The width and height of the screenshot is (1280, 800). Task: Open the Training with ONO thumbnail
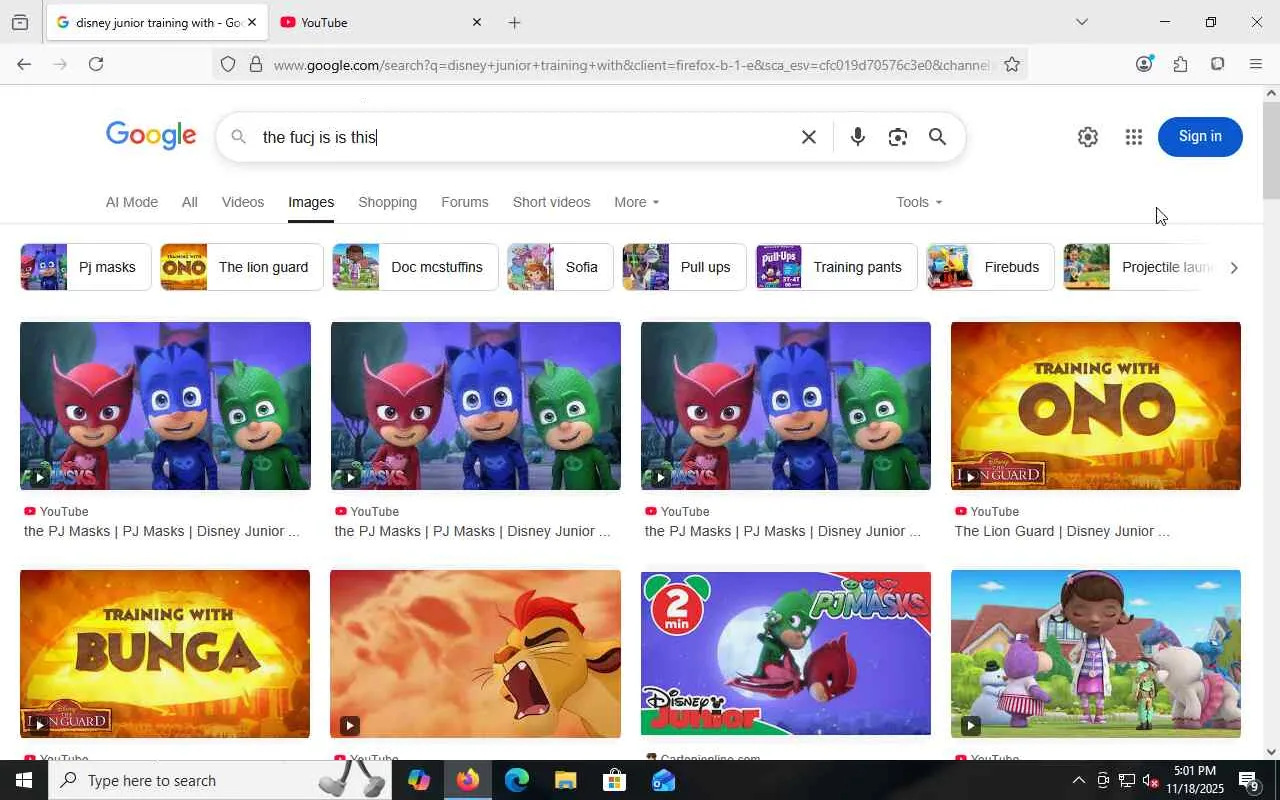[x=1096, y=406]
